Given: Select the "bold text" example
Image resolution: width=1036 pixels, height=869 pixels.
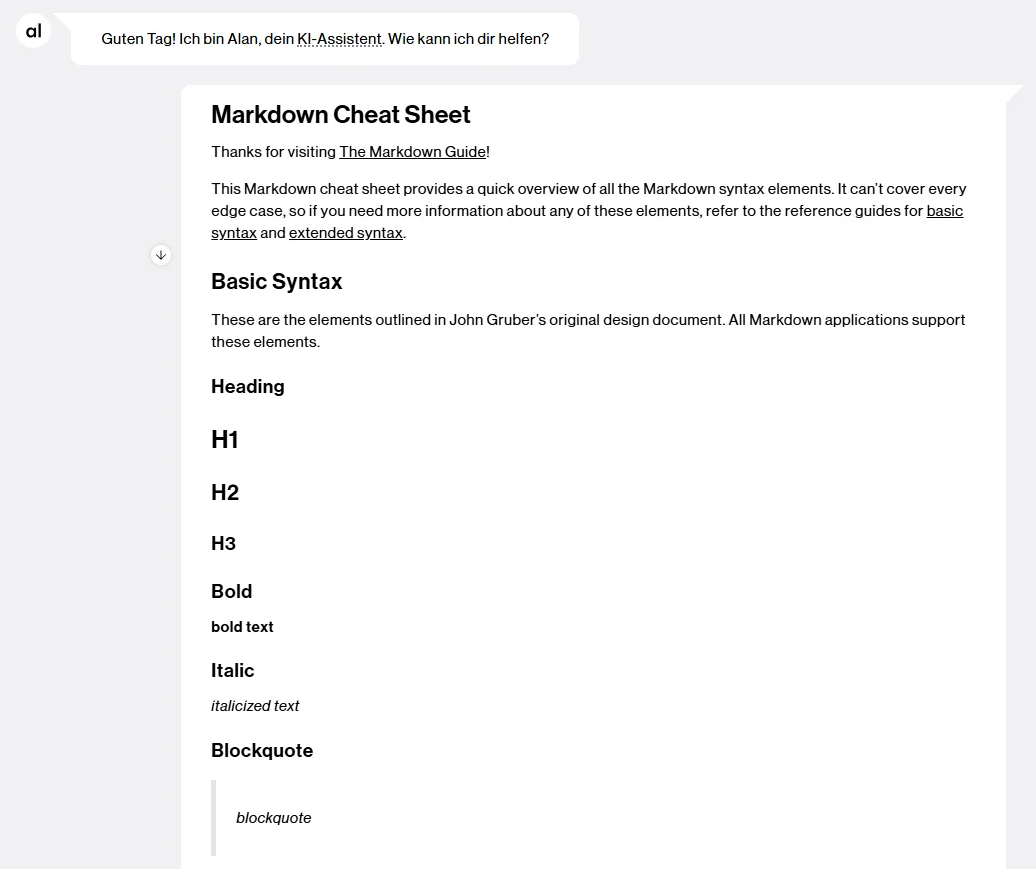Looking at the screenshot, I should pyautogui.click(x=242, y=627).
